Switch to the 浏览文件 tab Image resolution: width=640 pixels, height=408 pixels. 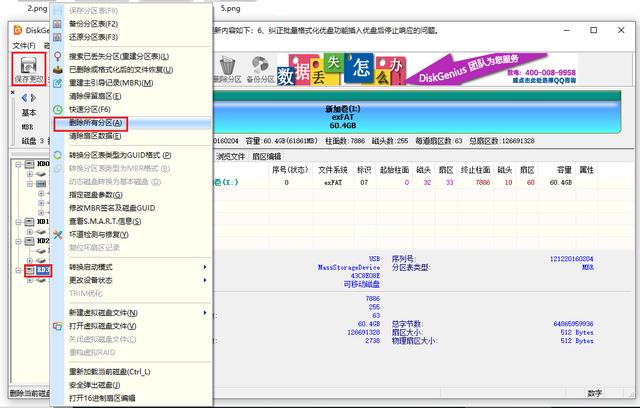point(230,156)
